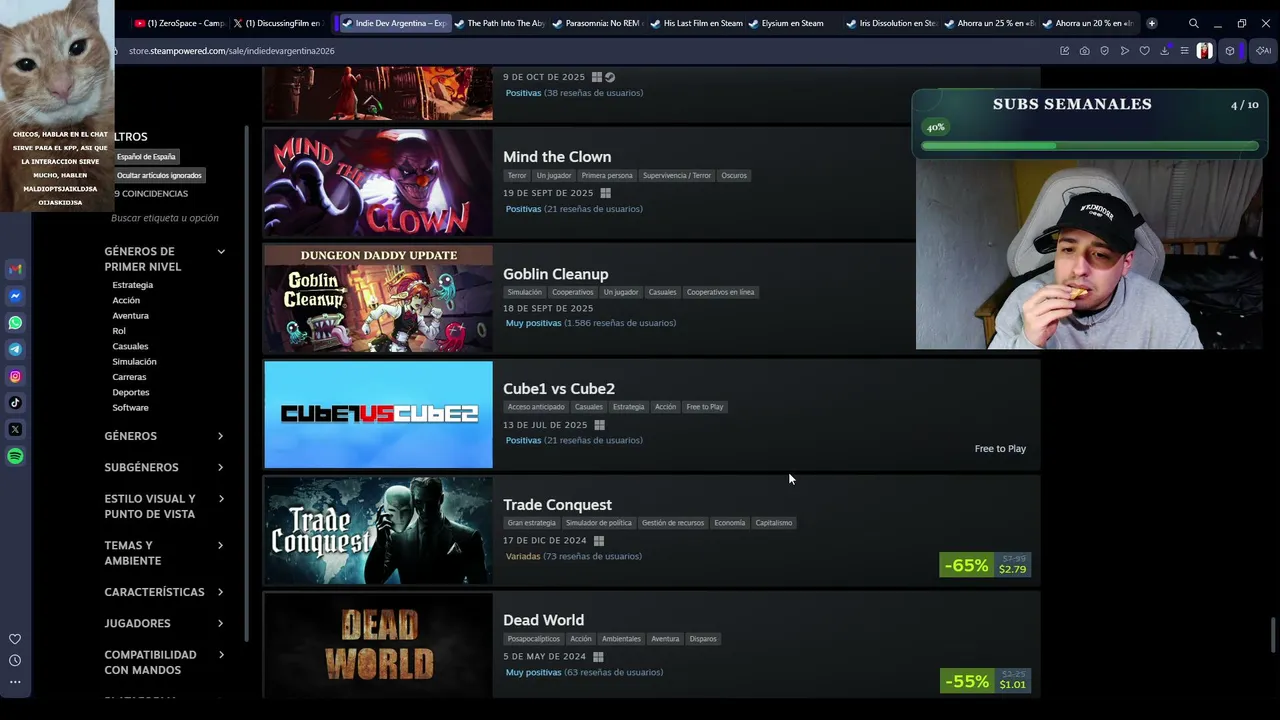This screenshot has width=1280, height=720.
Task: Click the -55% discount price for Dead World
Action: click(x=985, y=681)
